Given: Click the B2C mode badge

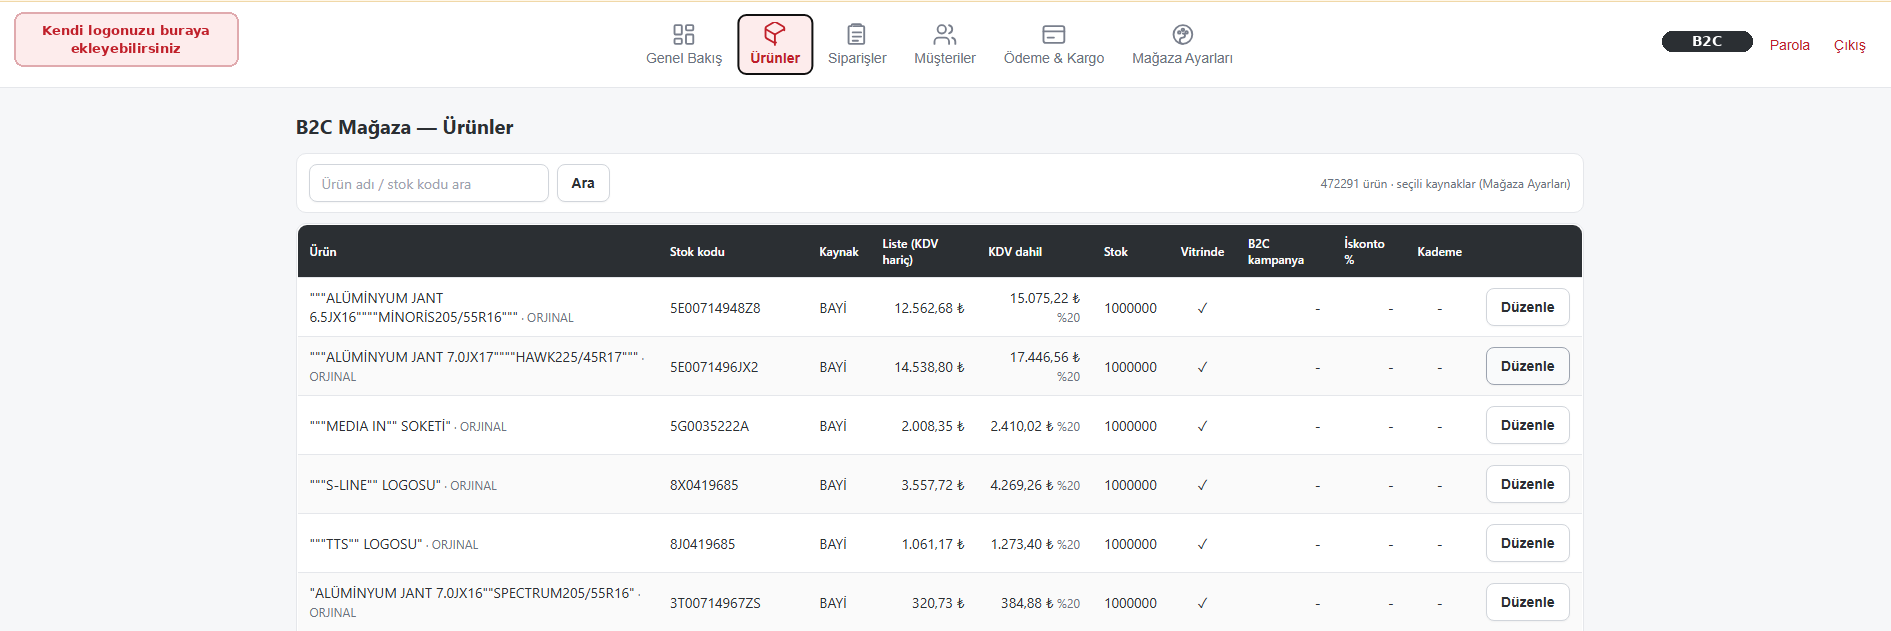Looking at the screenshot, I should point(1707,41).
